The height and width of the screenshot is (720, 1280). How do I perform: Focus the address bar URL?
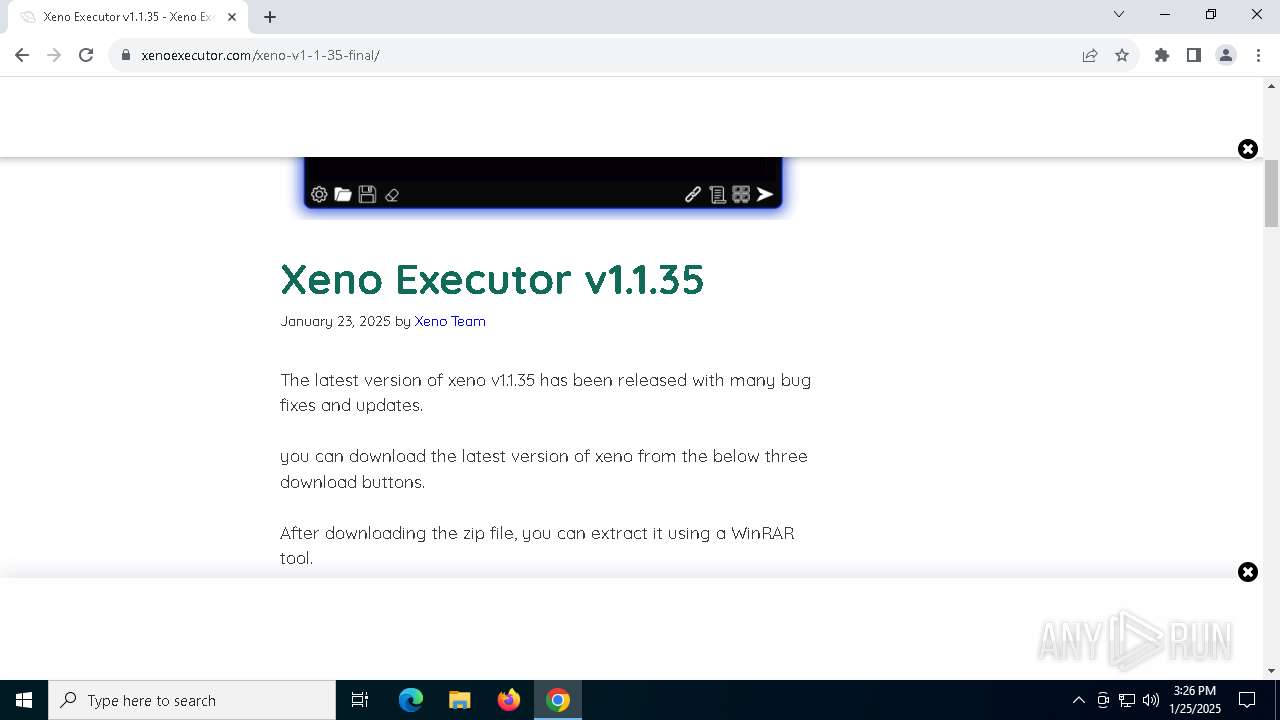point(260,55)
